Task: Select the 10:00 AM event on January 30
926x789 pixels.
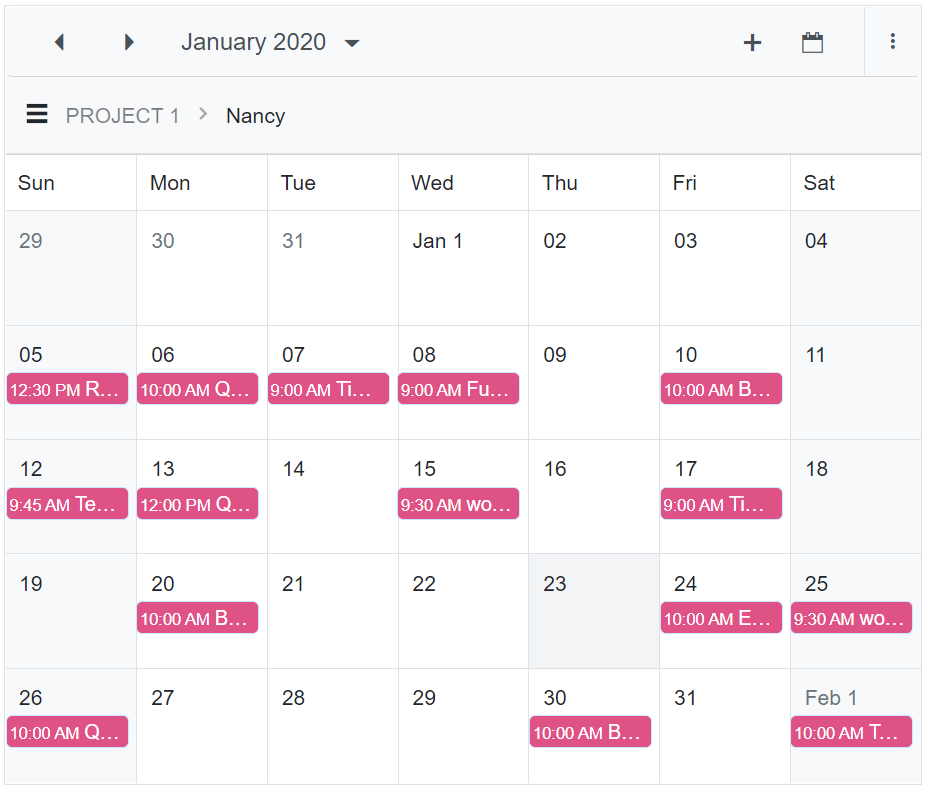Action: pos(590,732)
